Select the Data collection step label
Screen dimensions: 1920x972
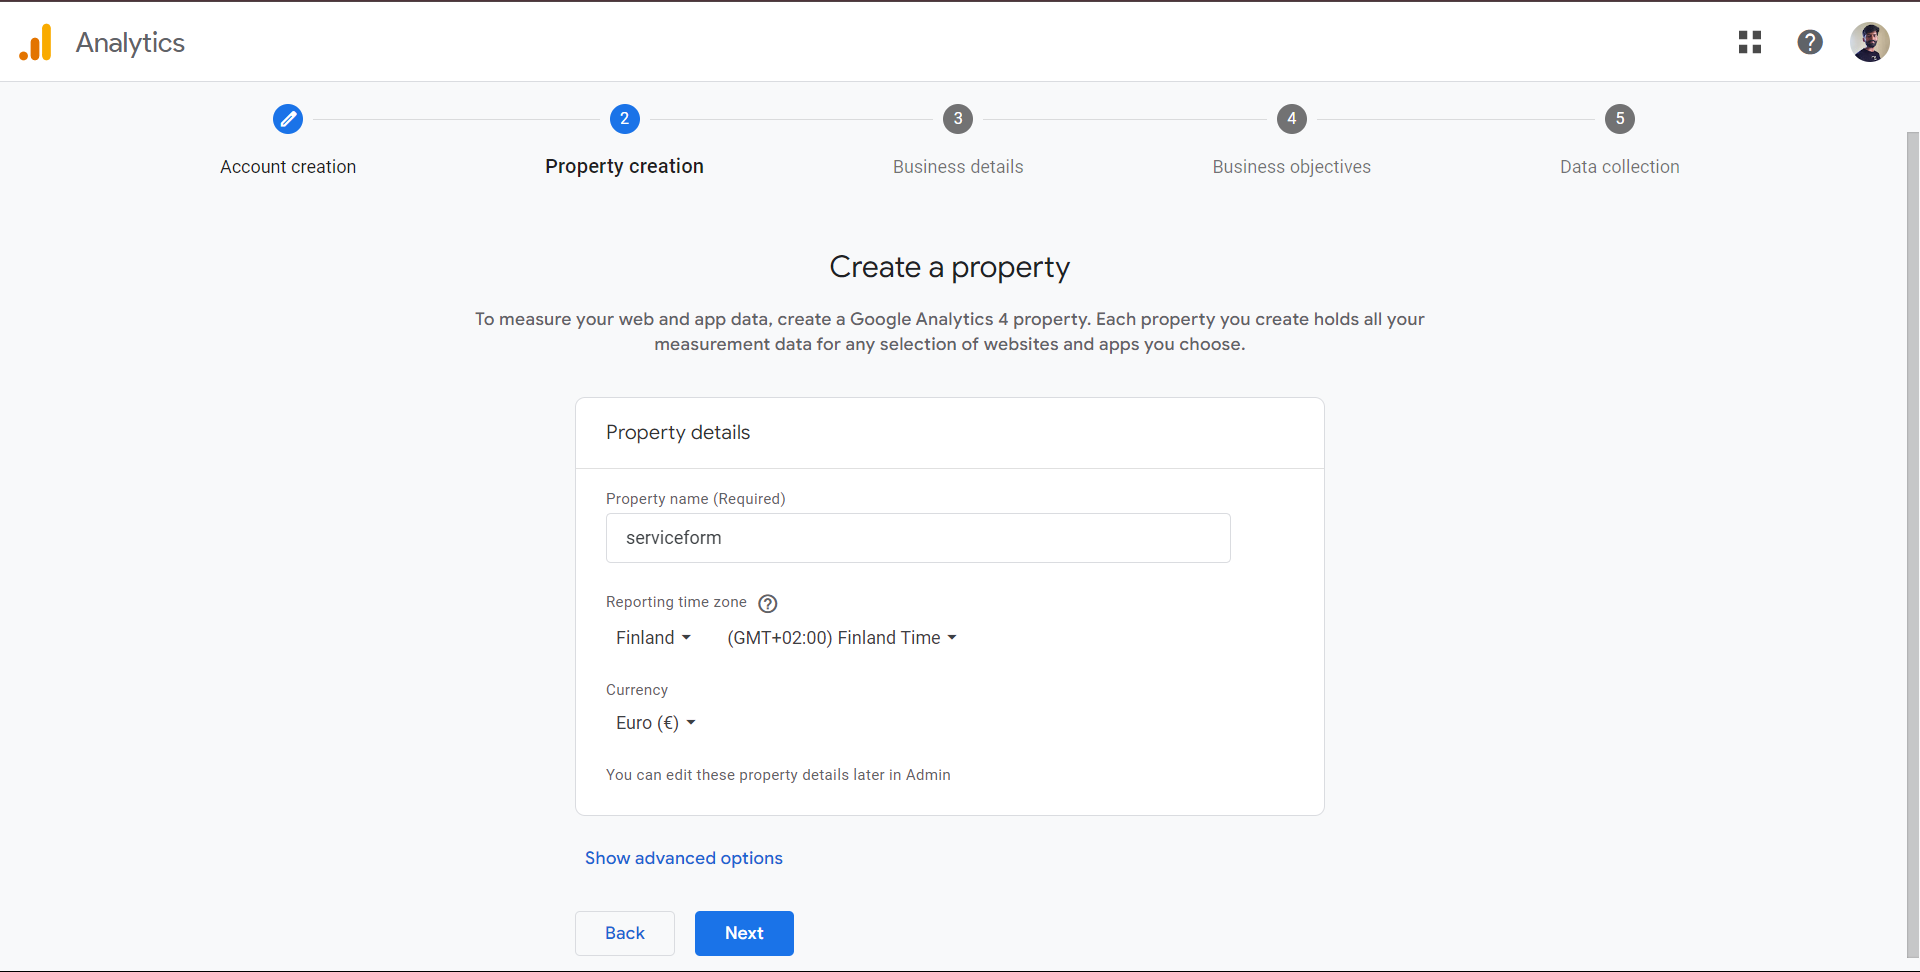(1620, 167)
